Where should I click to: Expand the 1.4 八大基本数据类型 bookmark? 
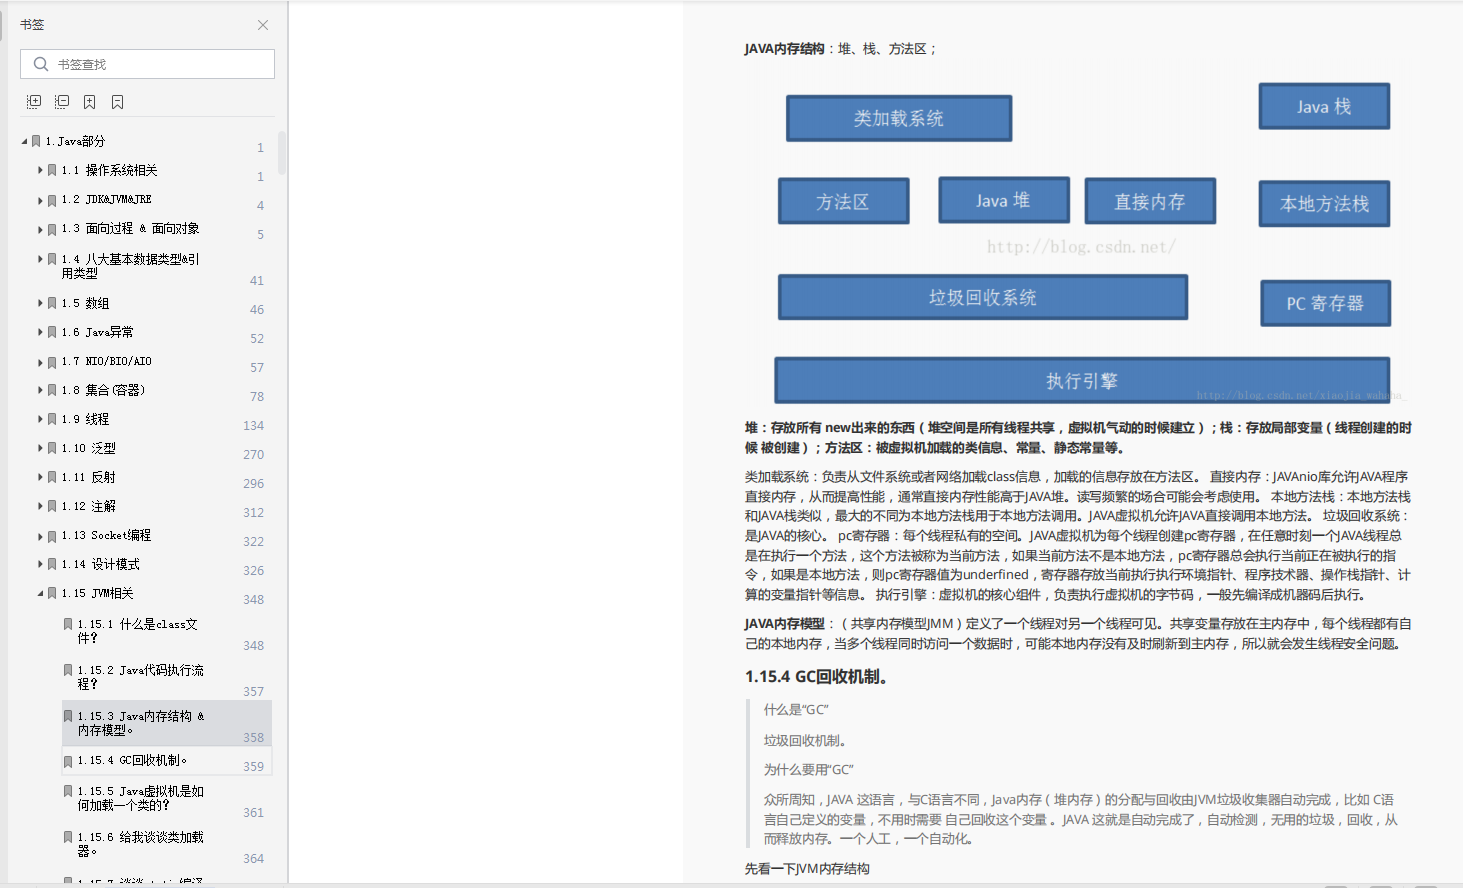tap(40, 259)
